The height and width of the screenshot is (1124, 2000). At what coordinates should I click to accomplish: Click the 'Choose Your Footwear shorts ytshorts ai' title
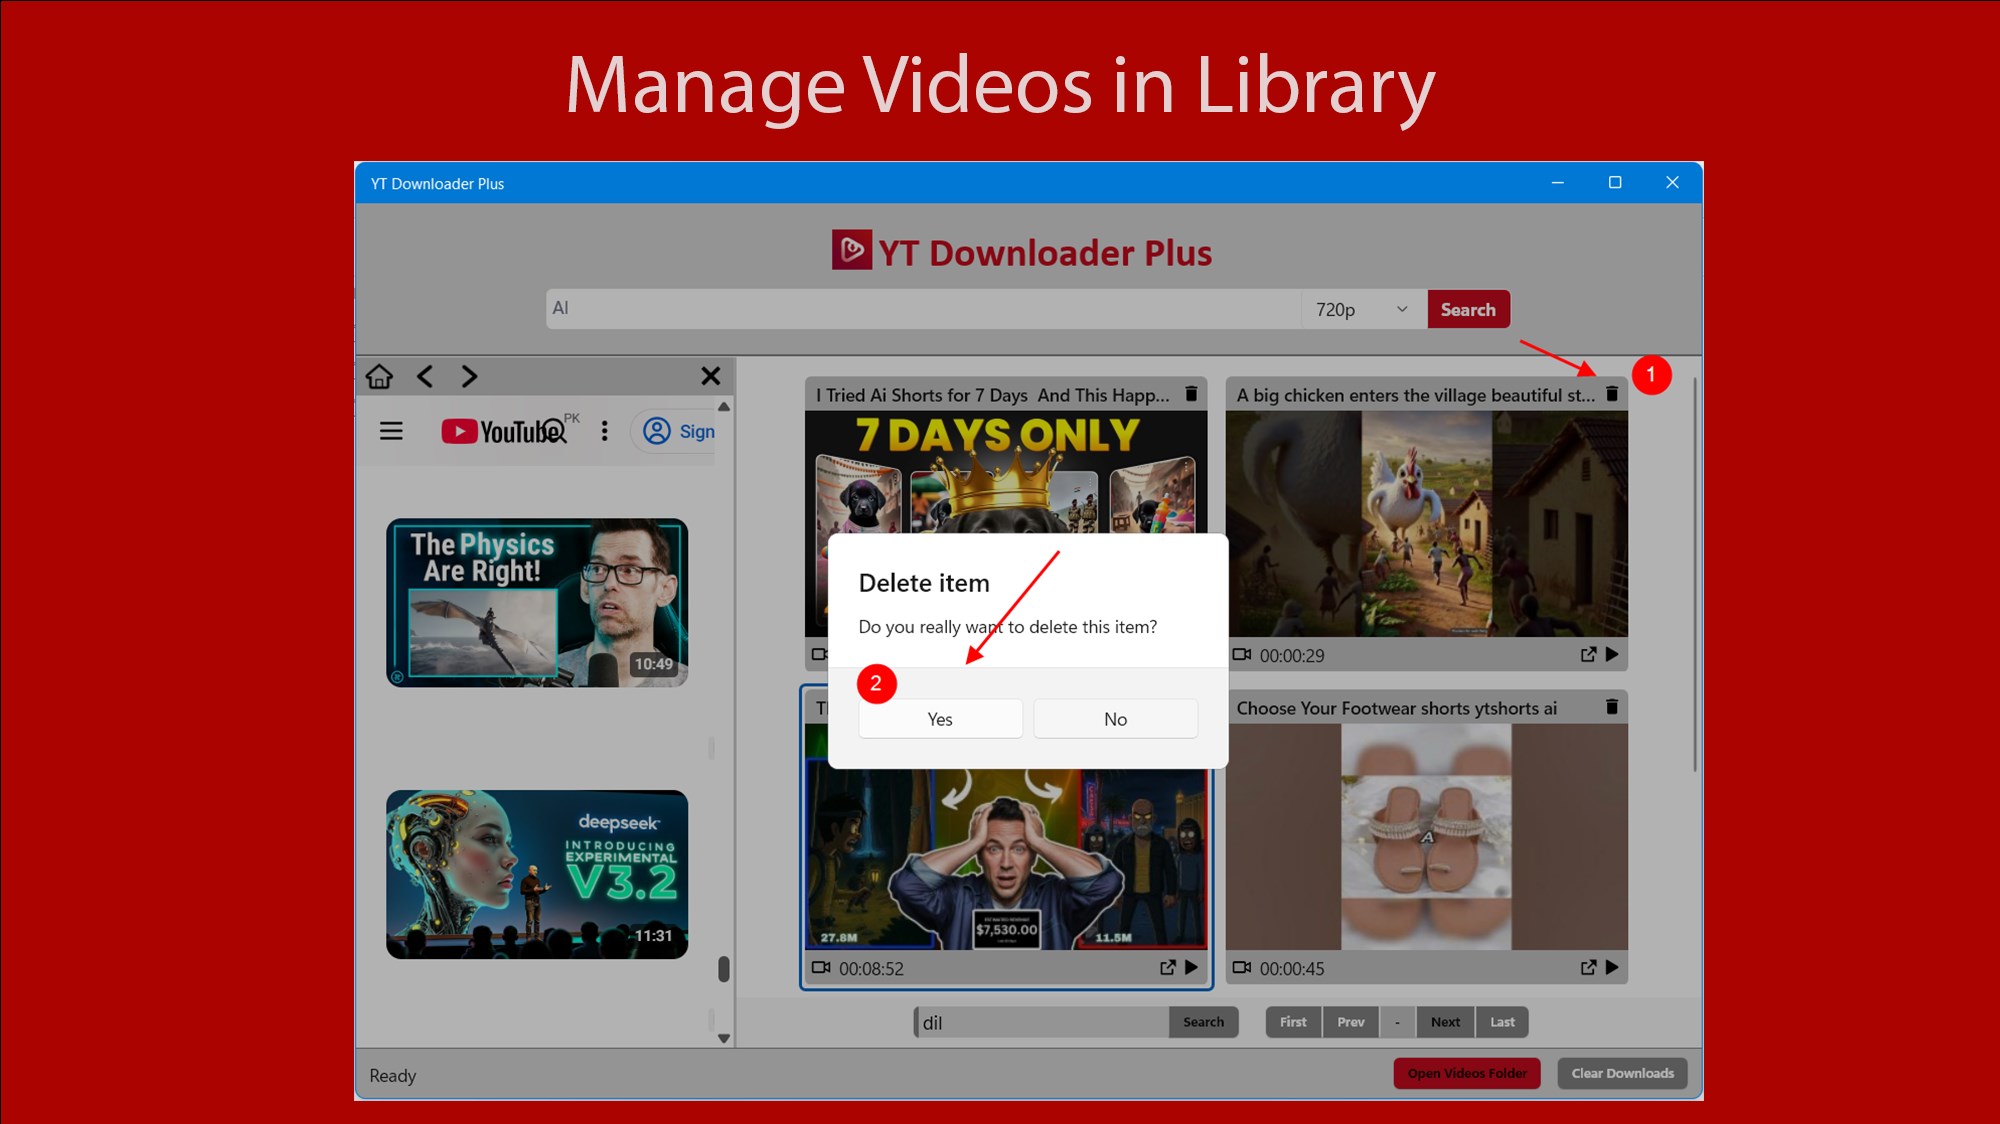click(x=1397, y=708)
